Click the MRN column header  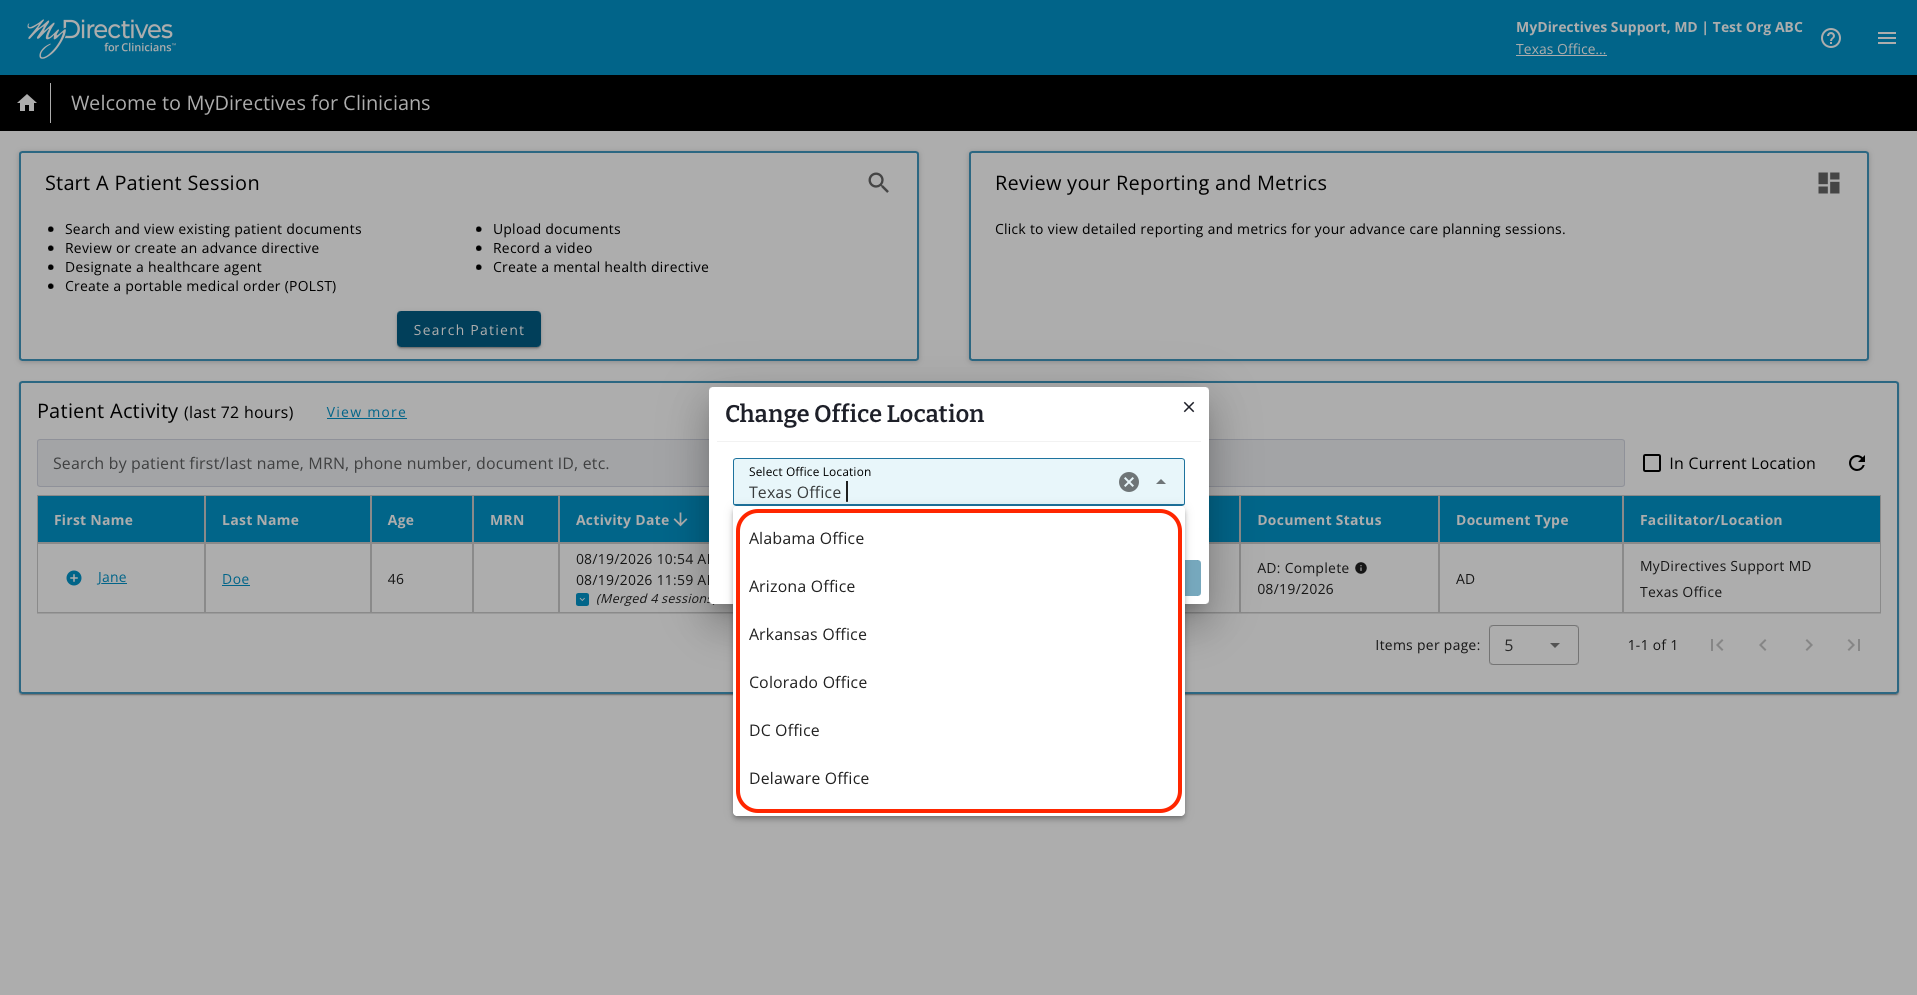pos(516,520)
